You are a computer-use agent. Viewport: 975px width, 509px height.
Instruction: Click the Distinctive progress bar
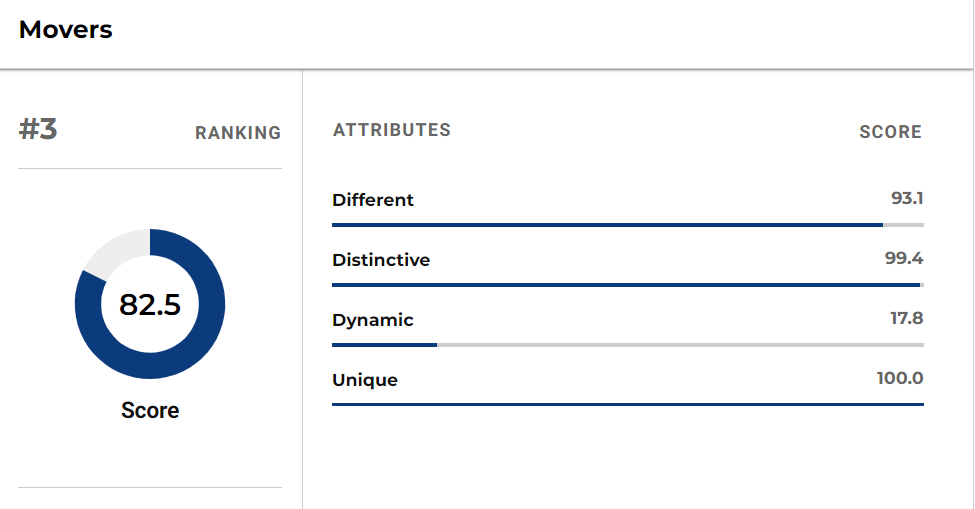point(628,285)
